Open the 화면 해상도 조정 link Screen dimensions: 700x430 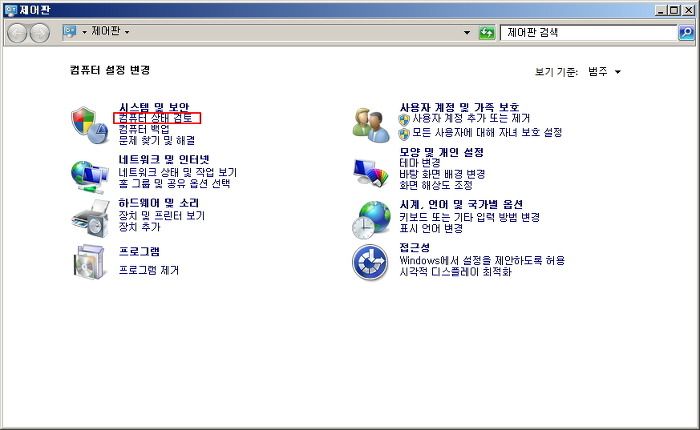pos(436,185)
